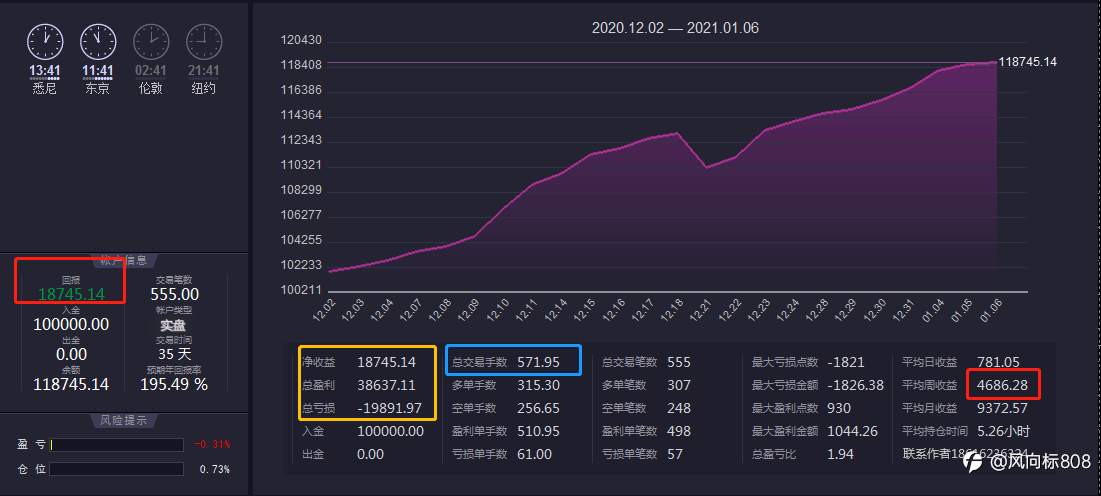Select the 最大盈利点数 value 930
The image size is (1101, 496).
838,408
